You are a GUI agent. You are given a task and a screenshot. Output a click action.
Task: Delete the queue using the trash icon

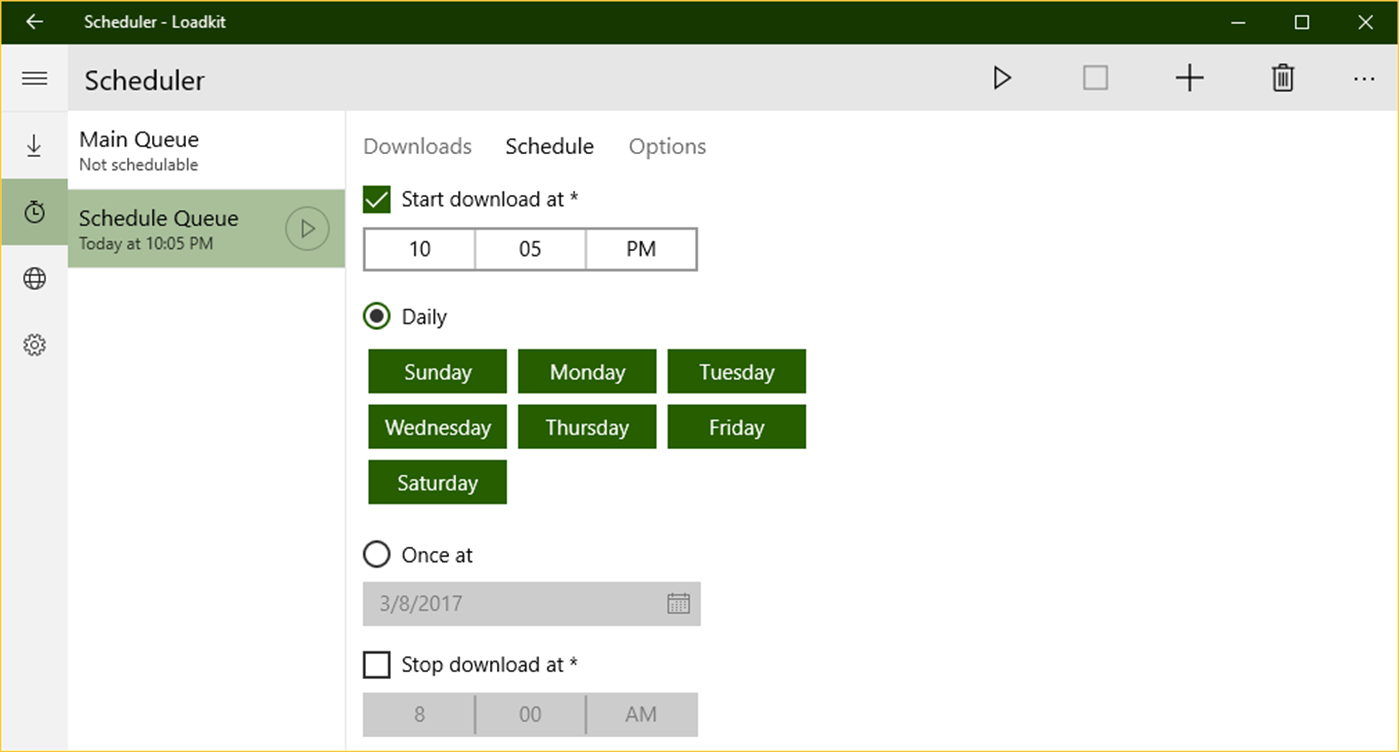[x=1282, y=77]
